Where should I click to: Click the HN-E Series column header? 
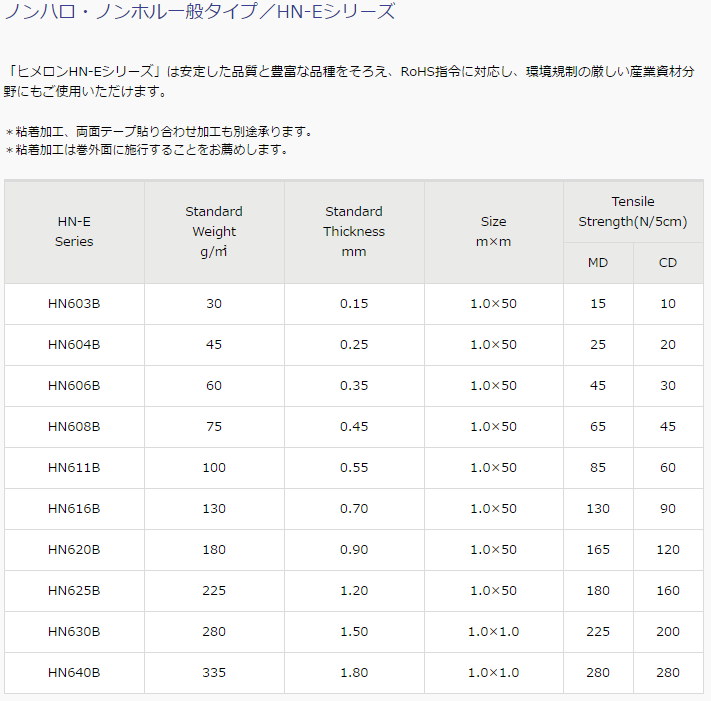click(74, 231)
